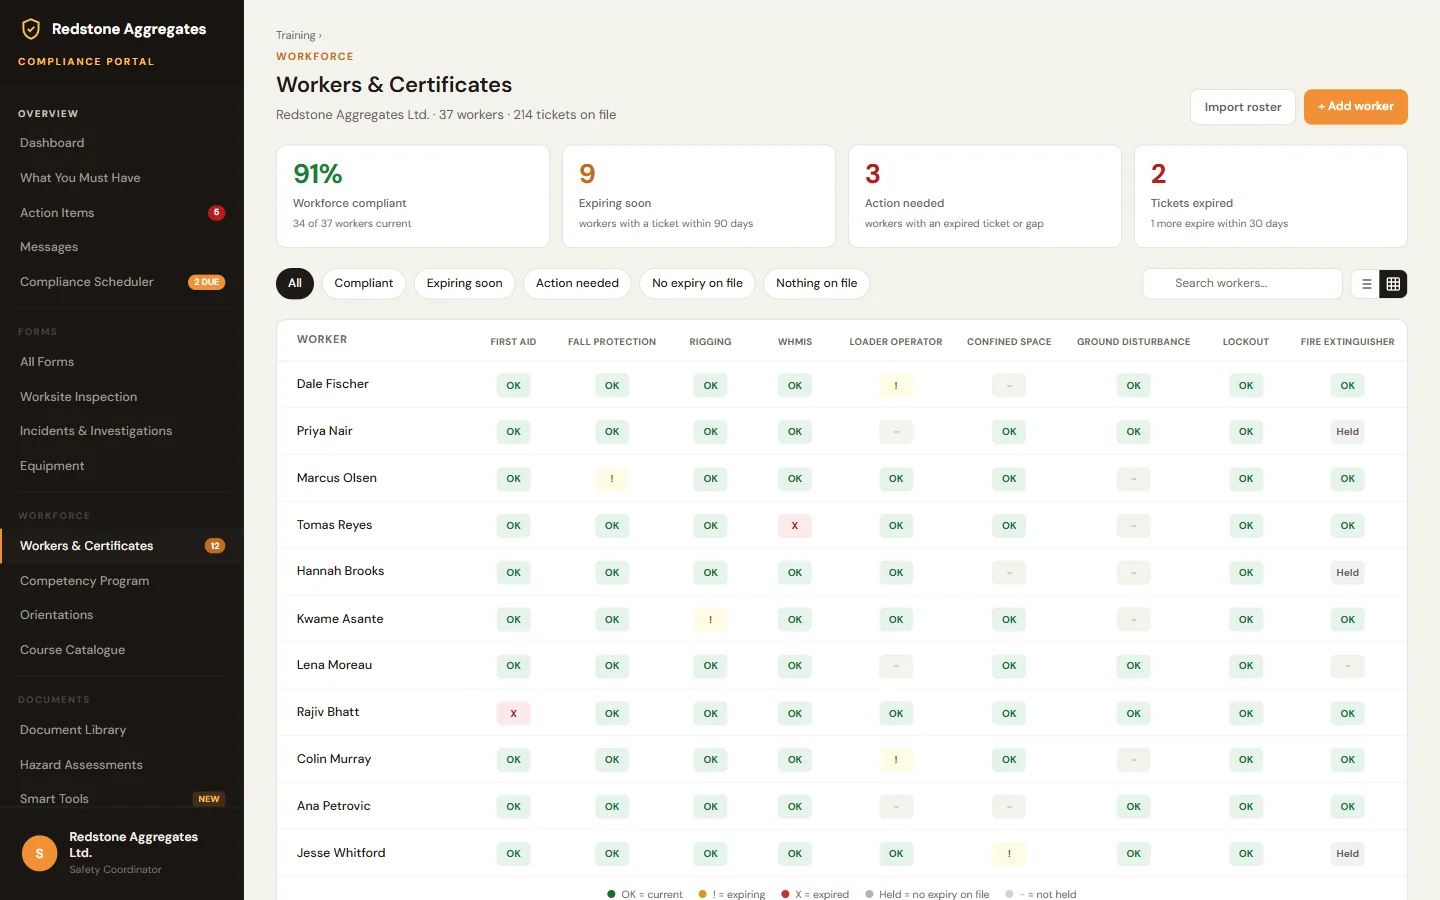The width and height of the screenshot is (1440, 900).
Task: Click Colin Murray's expiring Loader Operator status
Action: [x=896, y=760]
